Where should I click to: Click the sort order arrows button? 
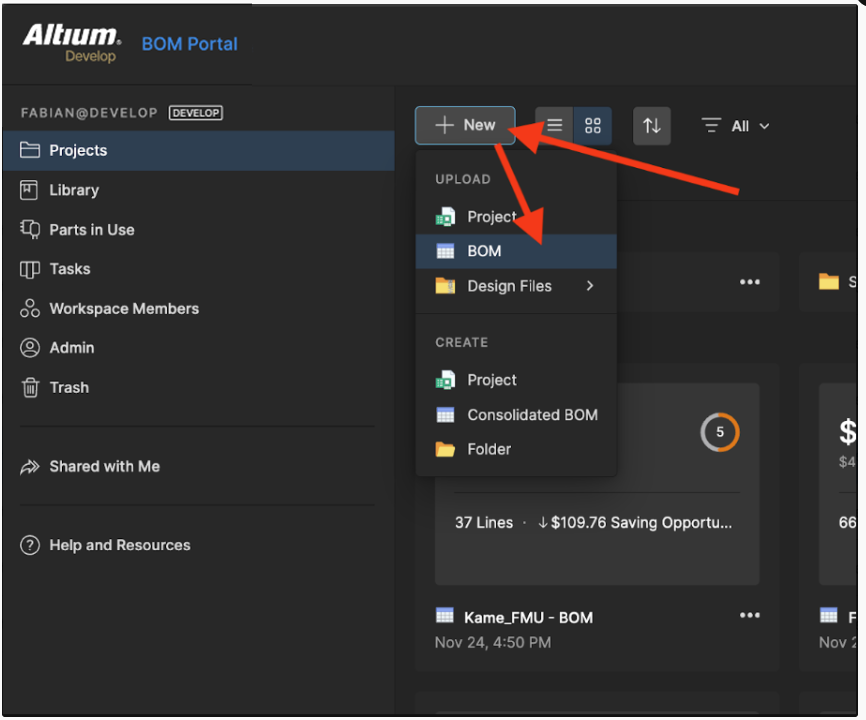pos(652,126)
